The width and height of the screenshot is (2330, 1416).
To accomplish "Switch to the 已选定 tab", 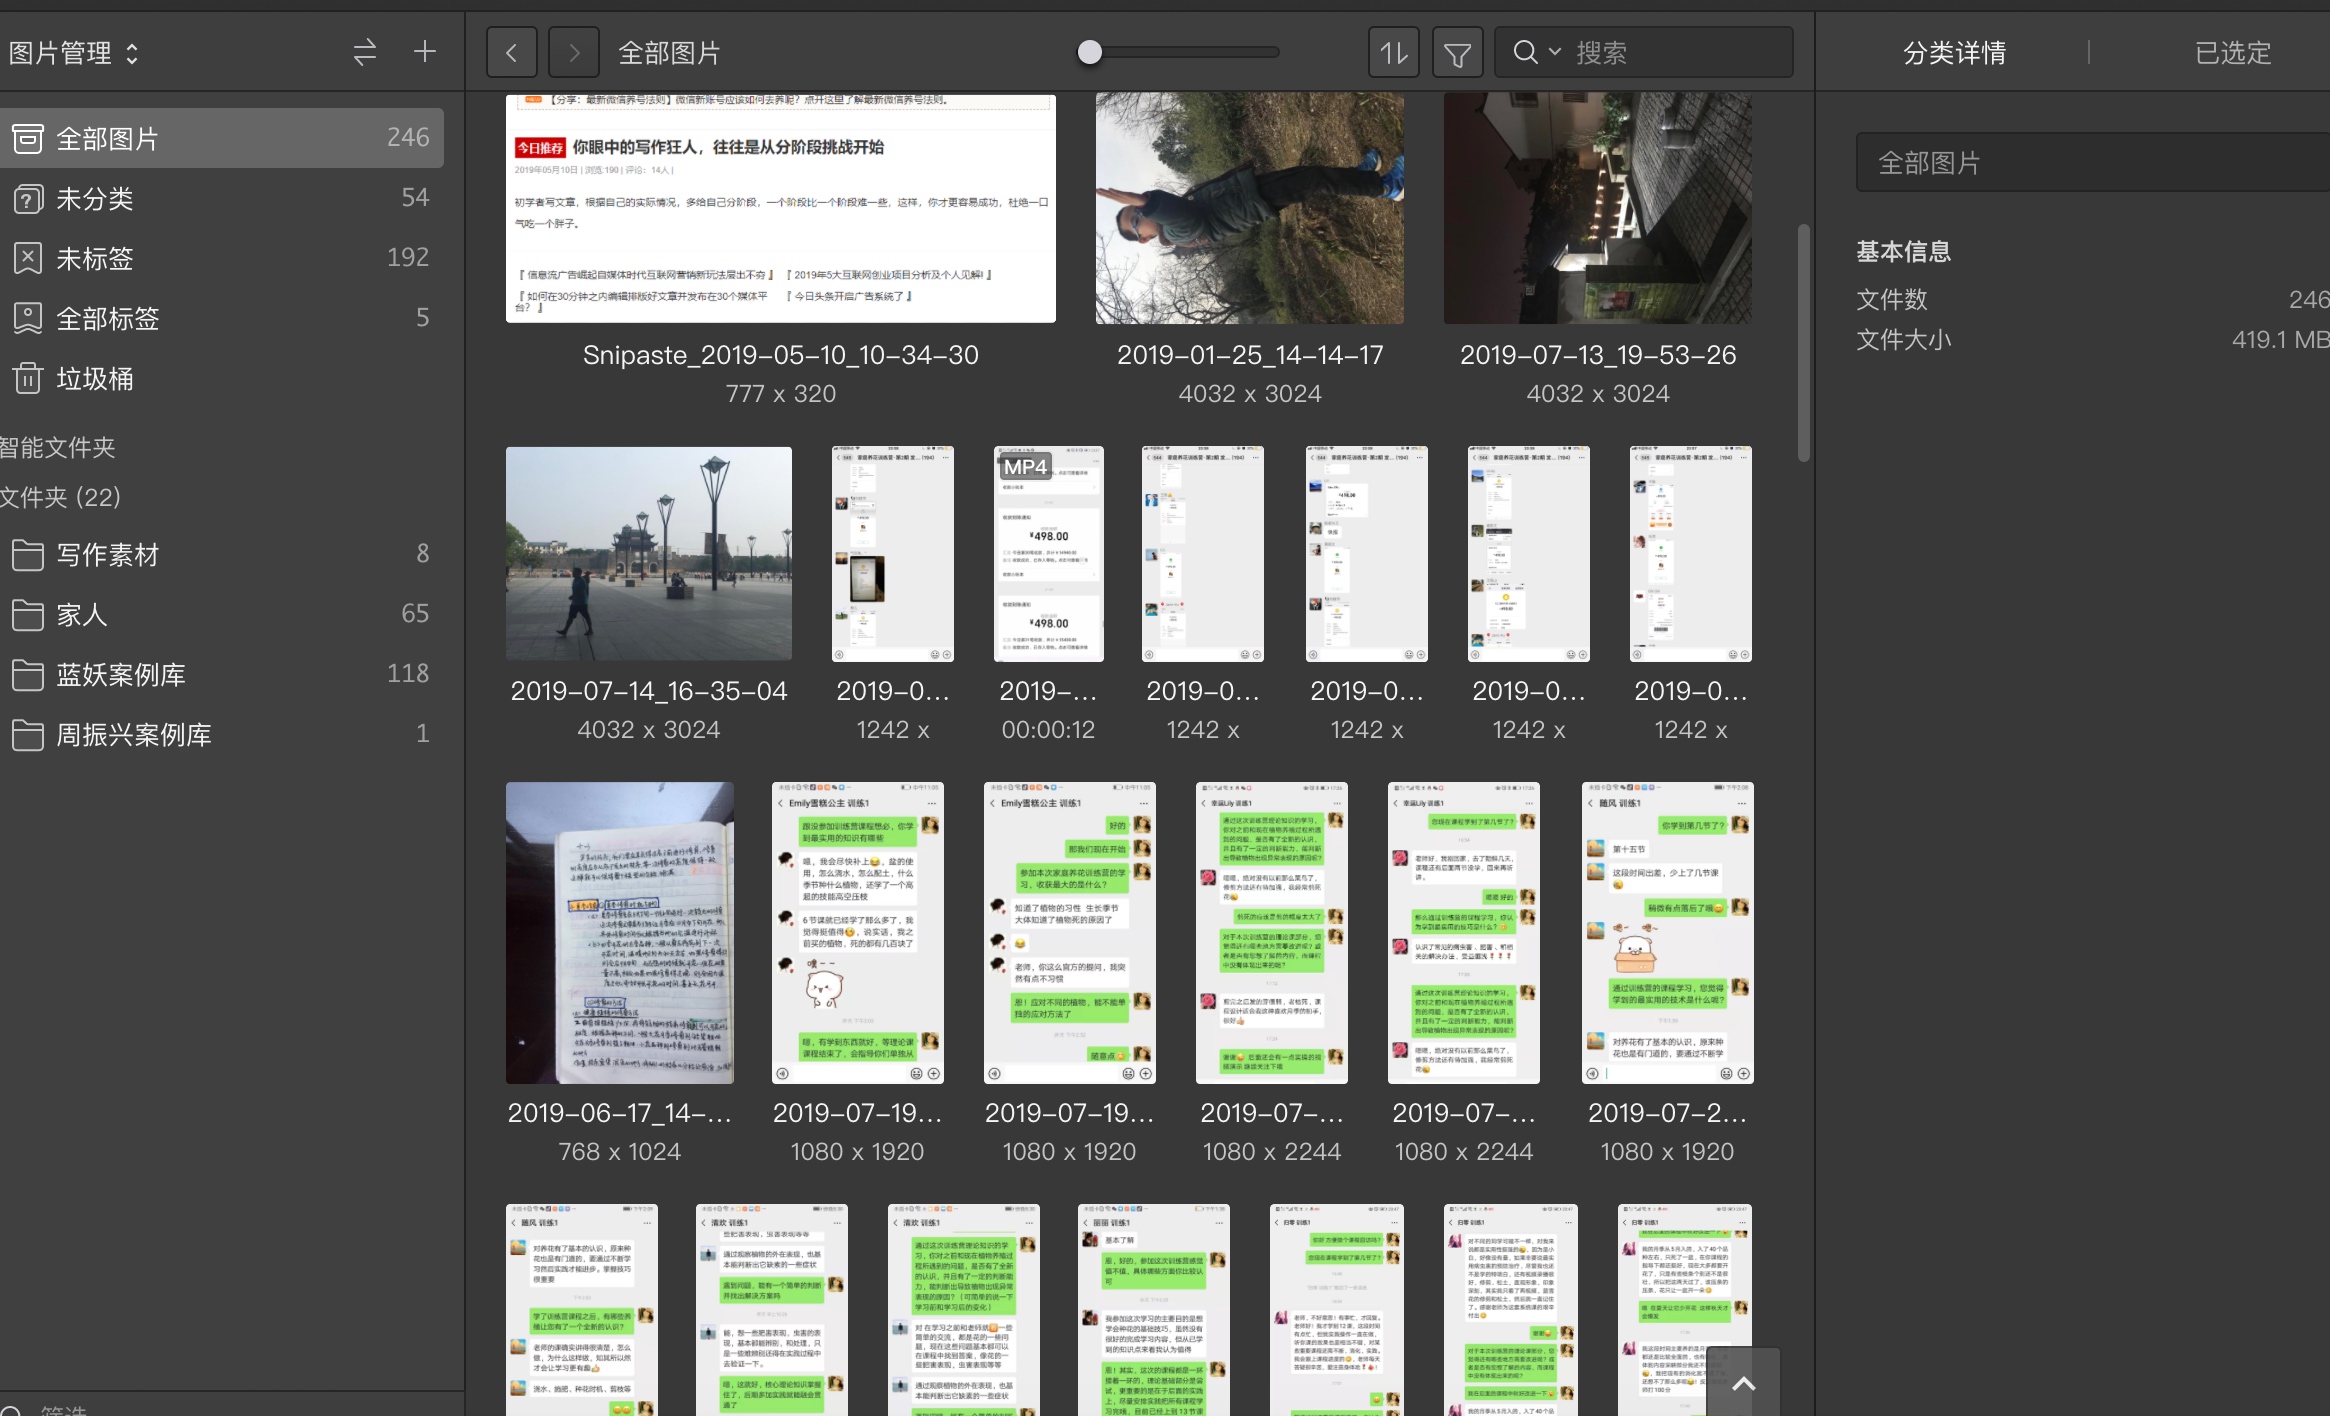I will [2233, 53].
